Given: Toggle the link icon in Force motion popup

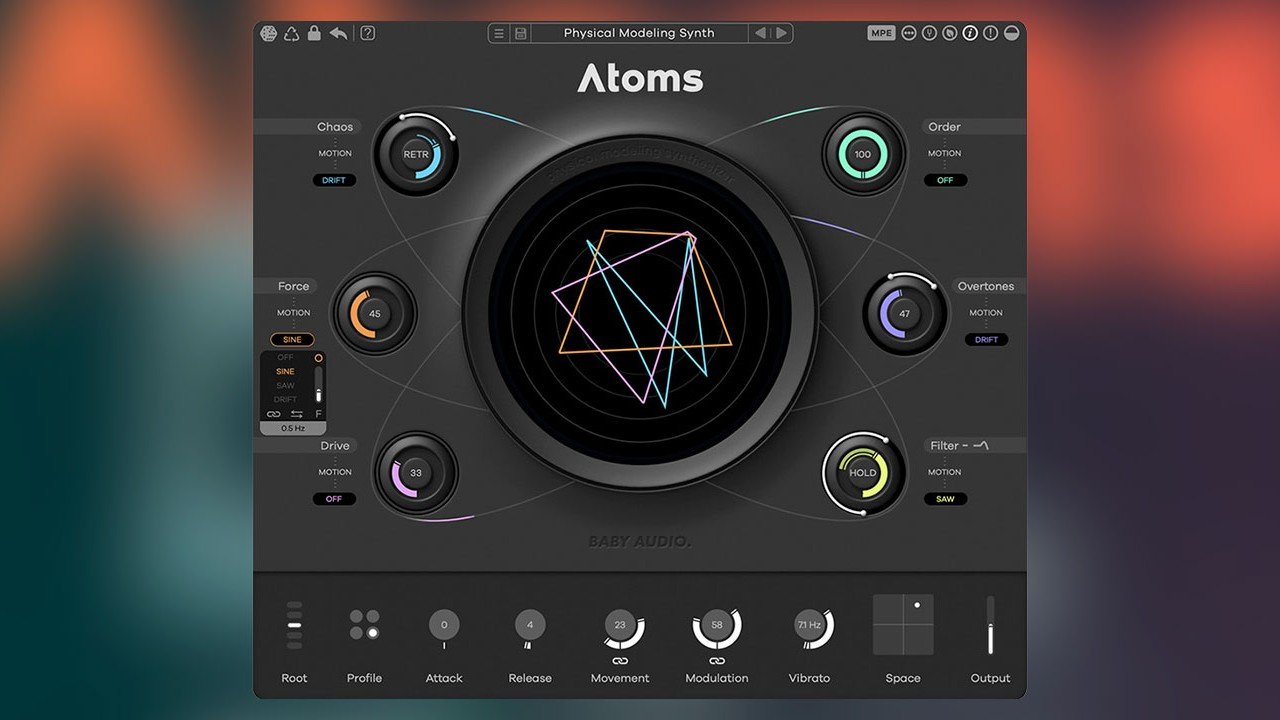Looking at the screenshot, I should 273,414.
